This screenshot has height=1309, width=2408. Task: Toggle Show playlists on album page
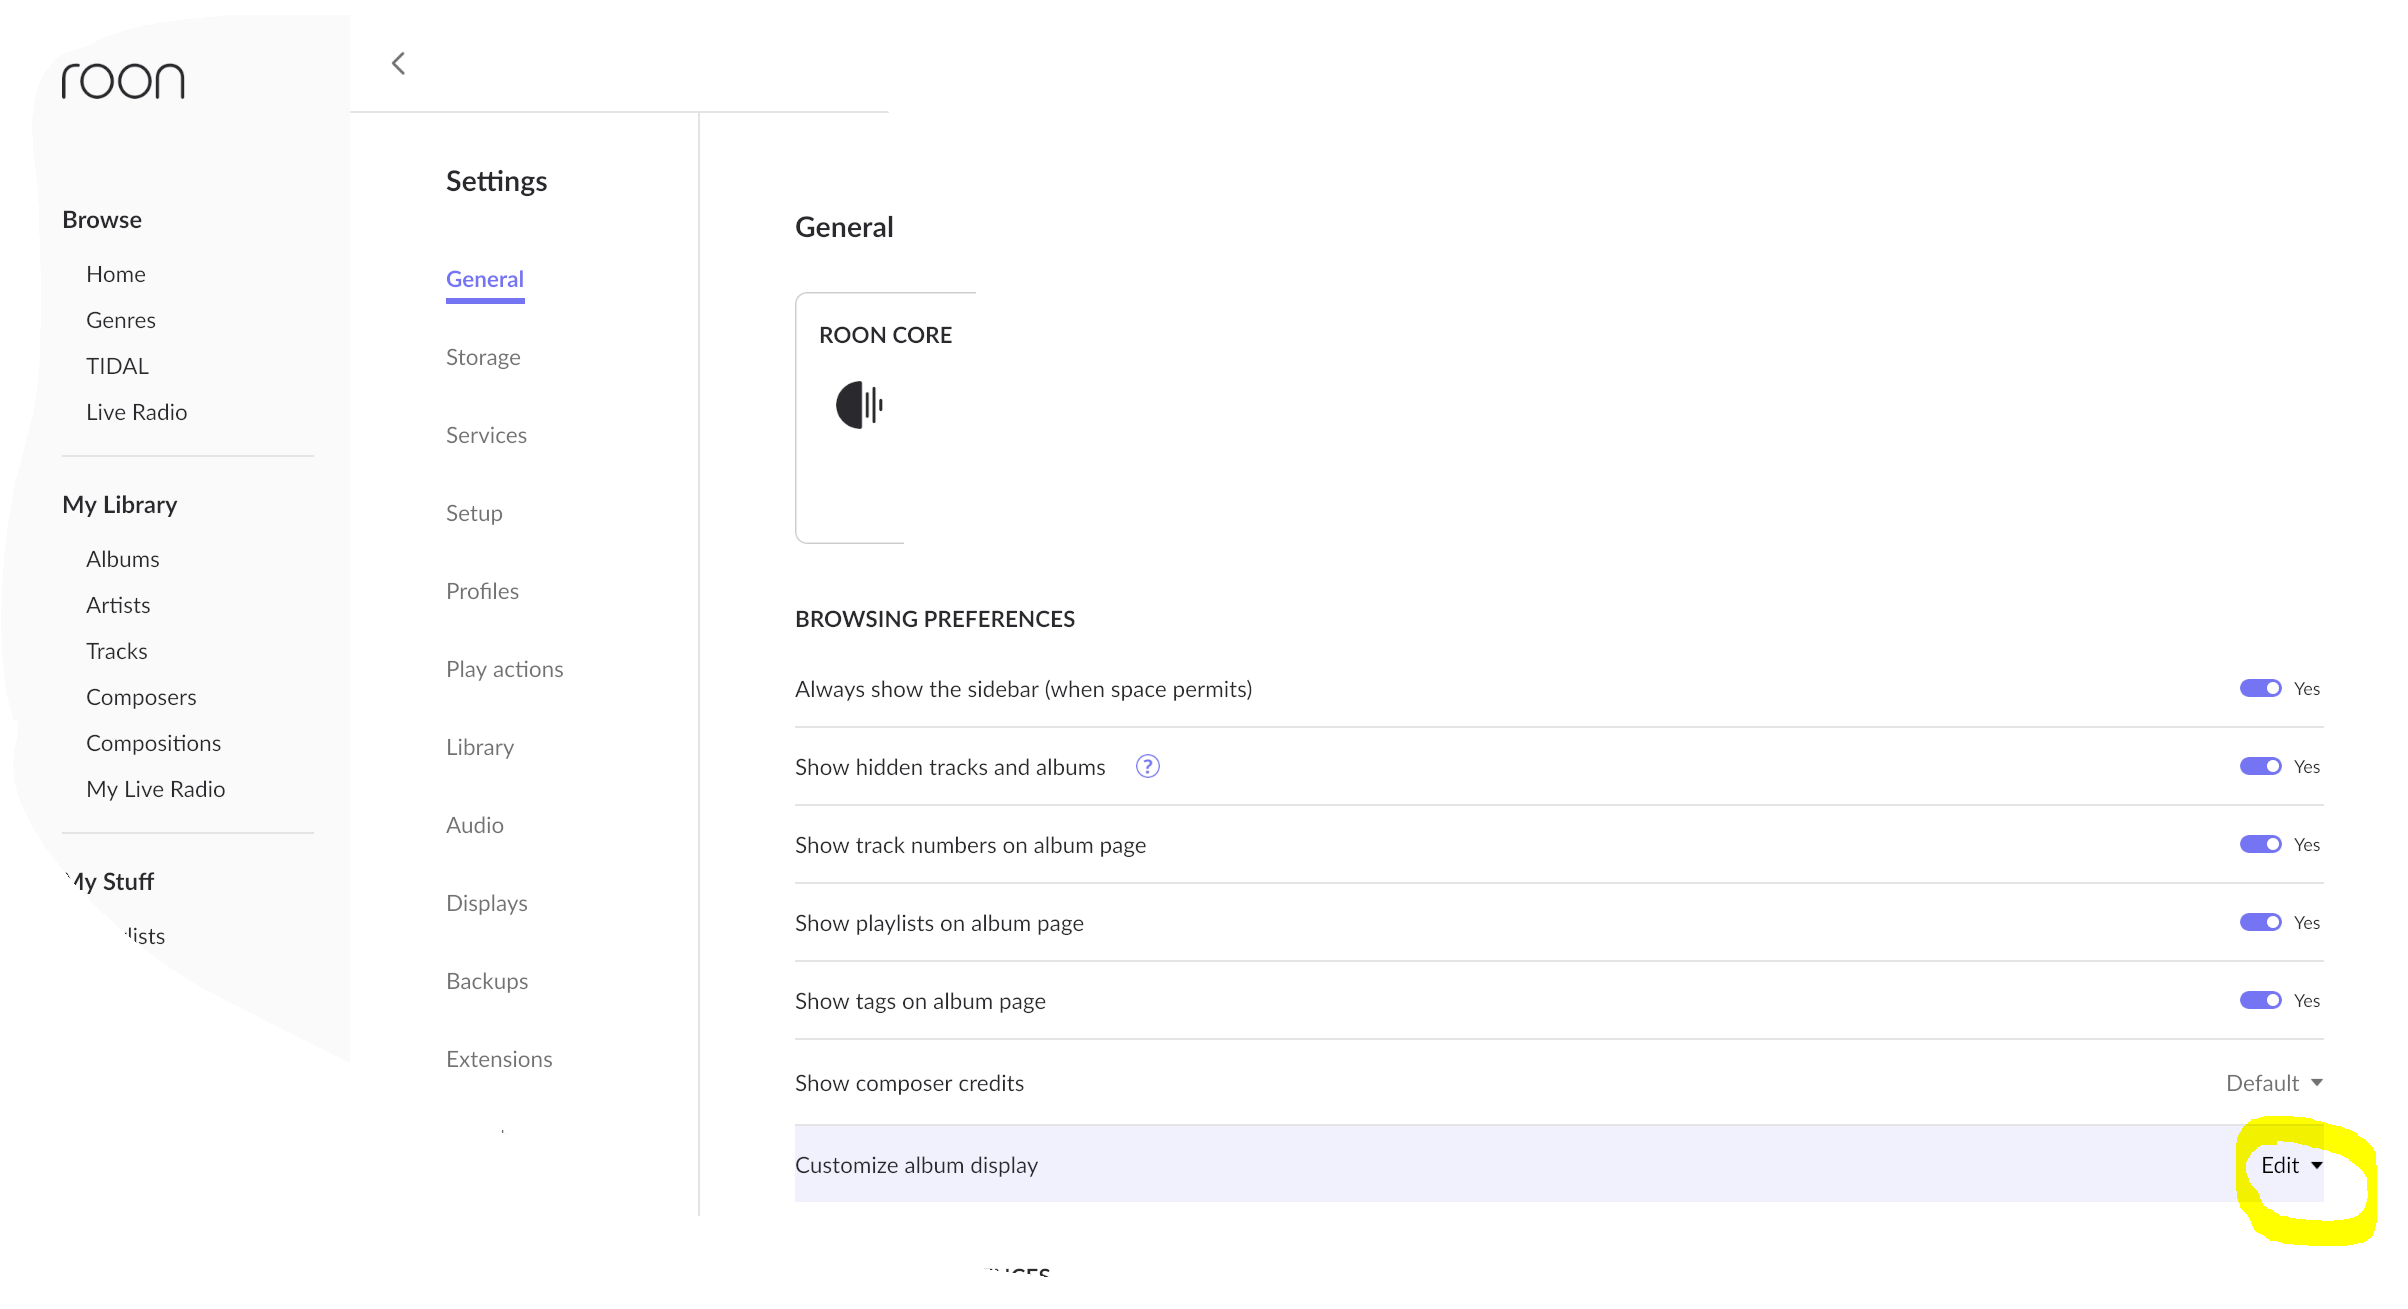click(2260, 923)
